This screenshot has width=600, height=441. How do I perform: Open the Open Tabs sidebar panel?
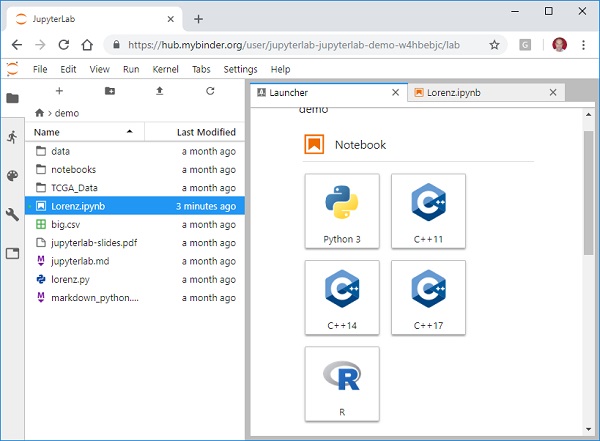pyautogui.click(x=12, y=253)
